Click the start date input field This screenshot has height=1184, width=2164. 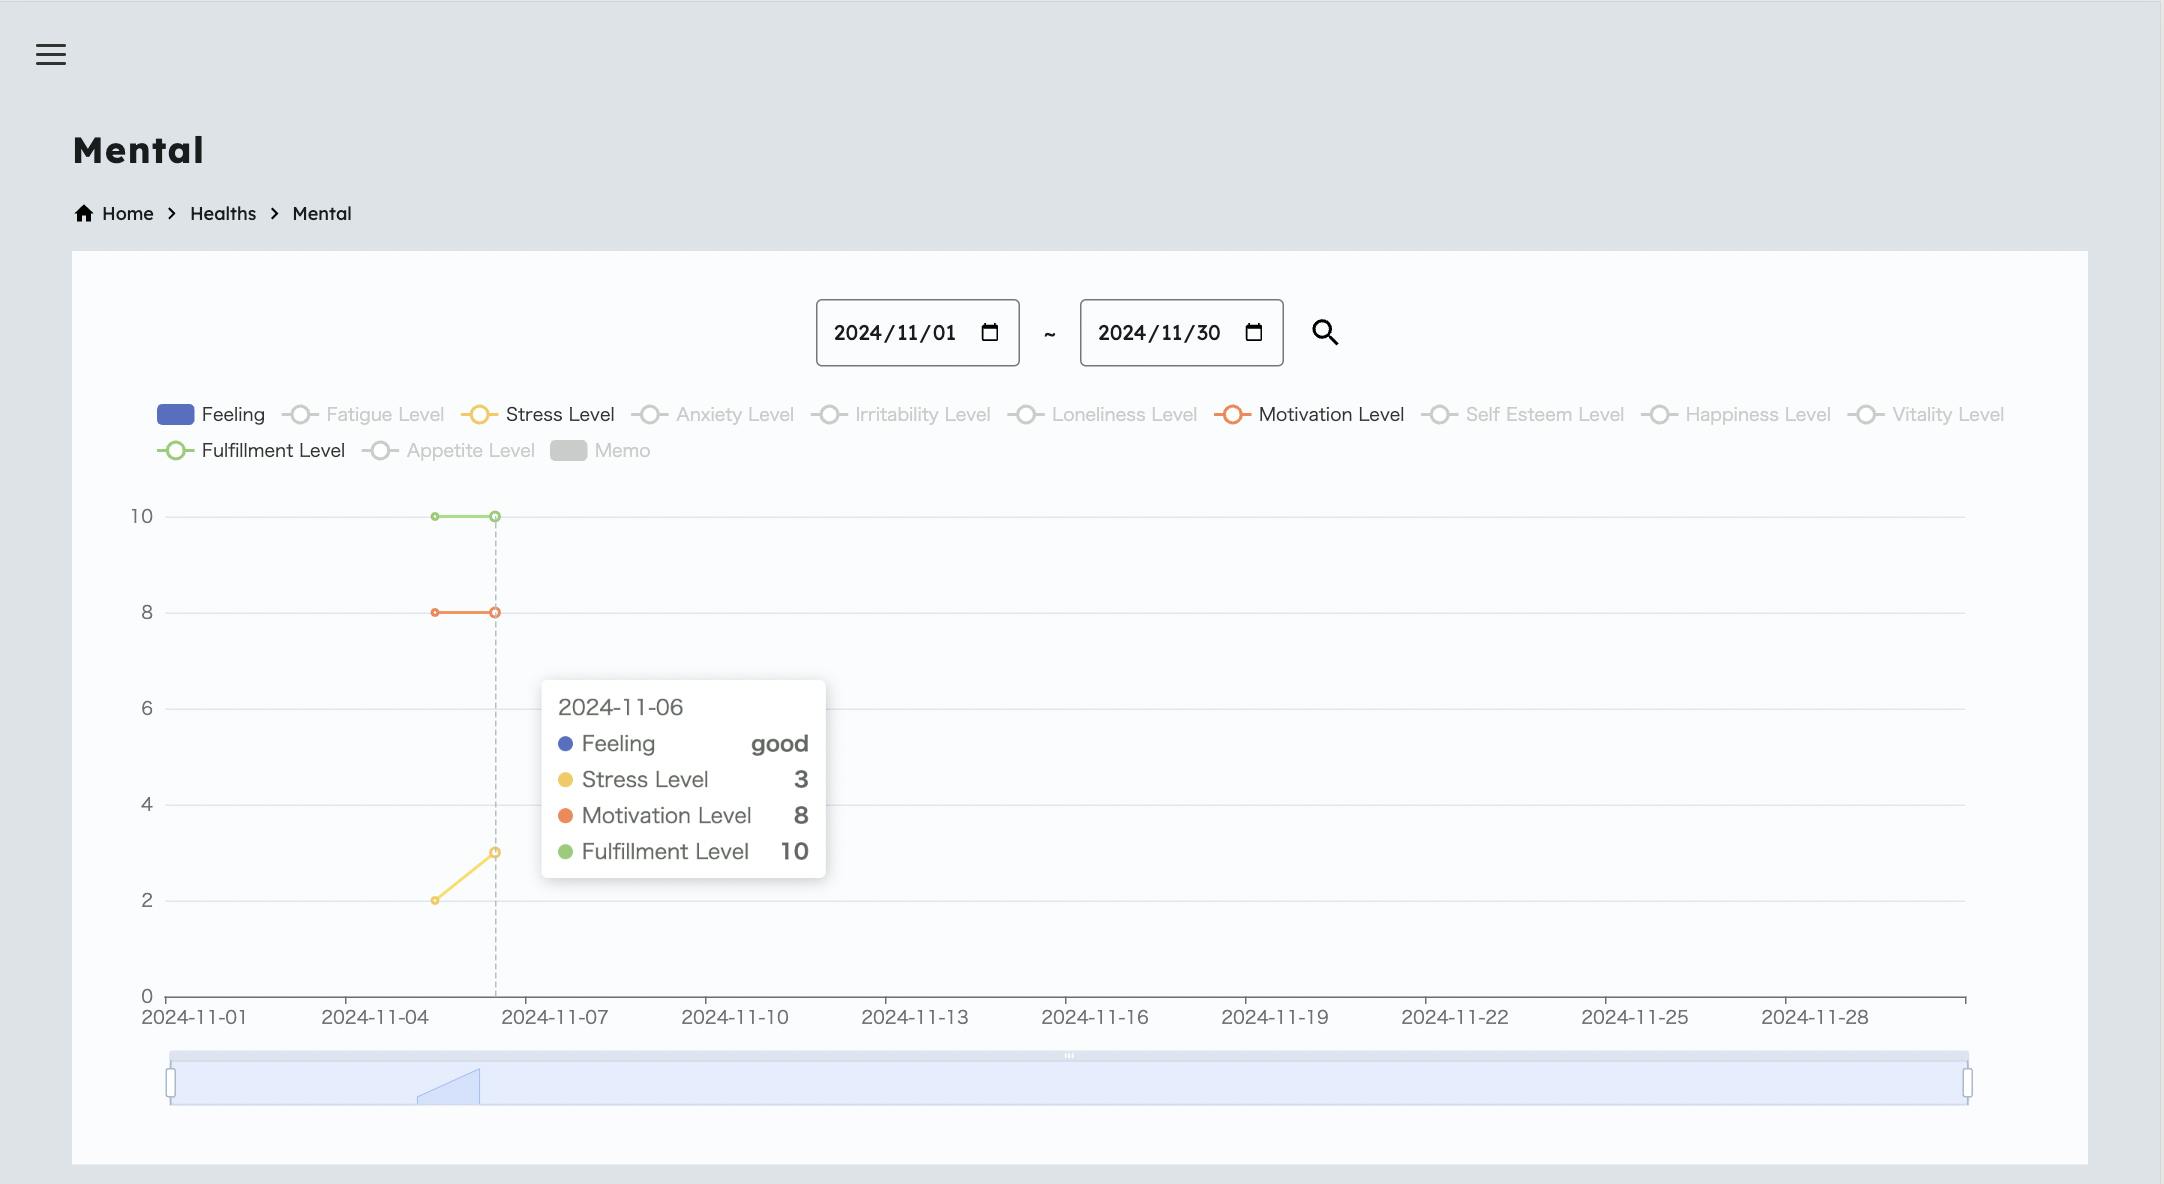[x=895, y=333]
